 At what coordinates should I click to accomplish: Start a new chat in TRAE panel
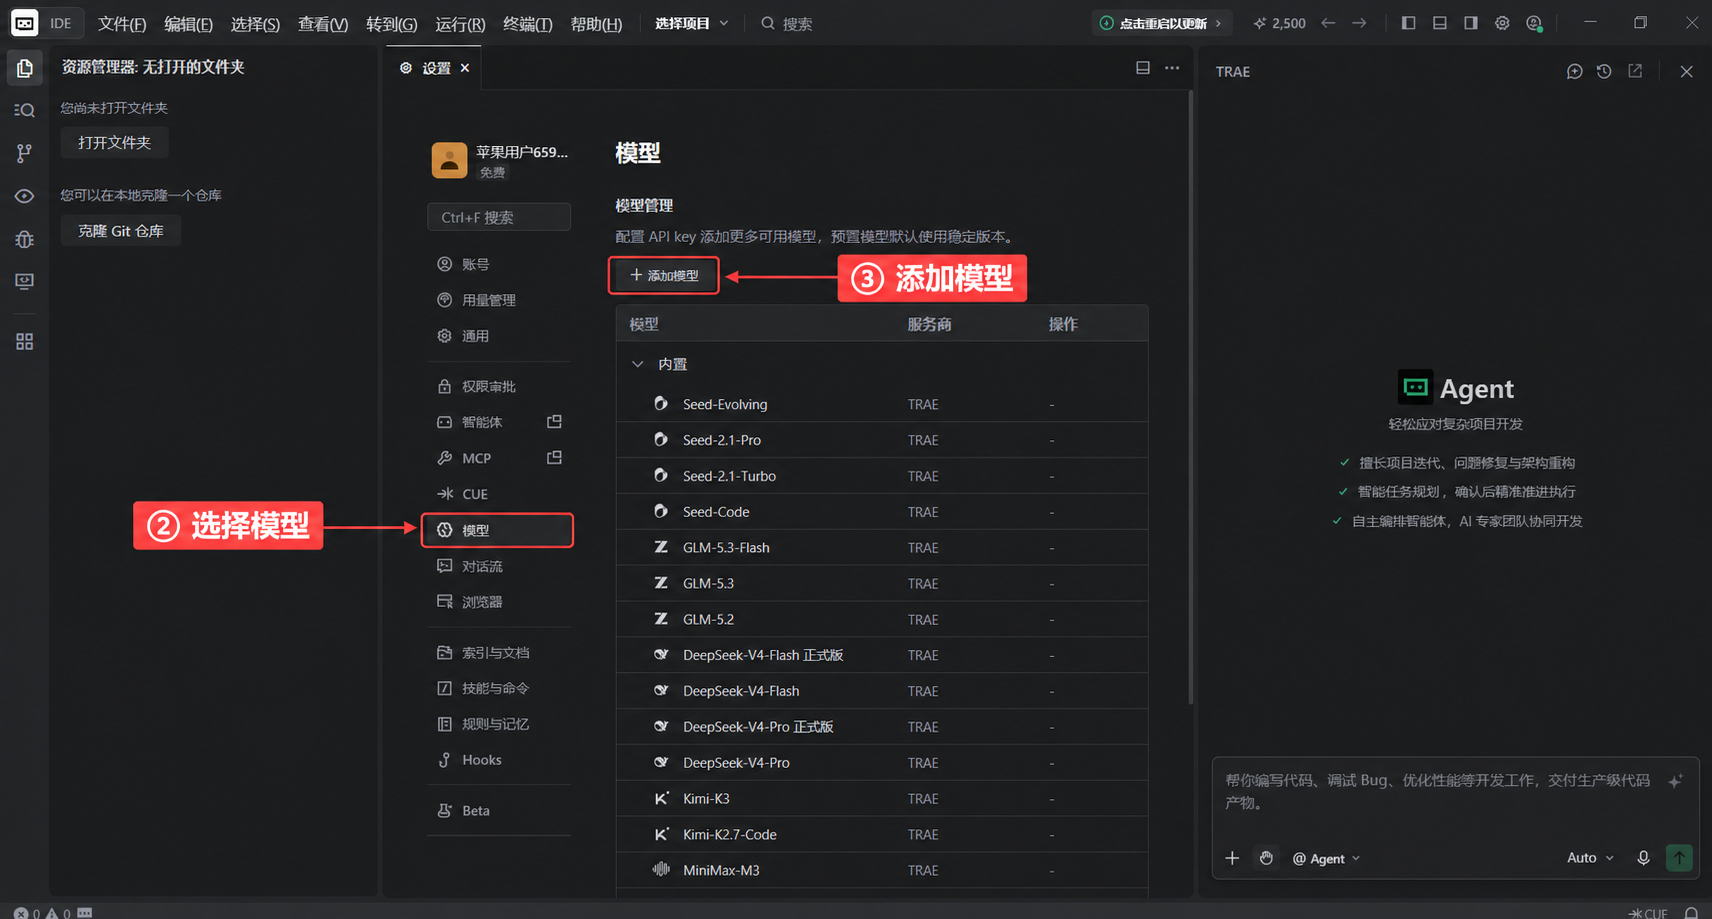tap(1574, 72)
